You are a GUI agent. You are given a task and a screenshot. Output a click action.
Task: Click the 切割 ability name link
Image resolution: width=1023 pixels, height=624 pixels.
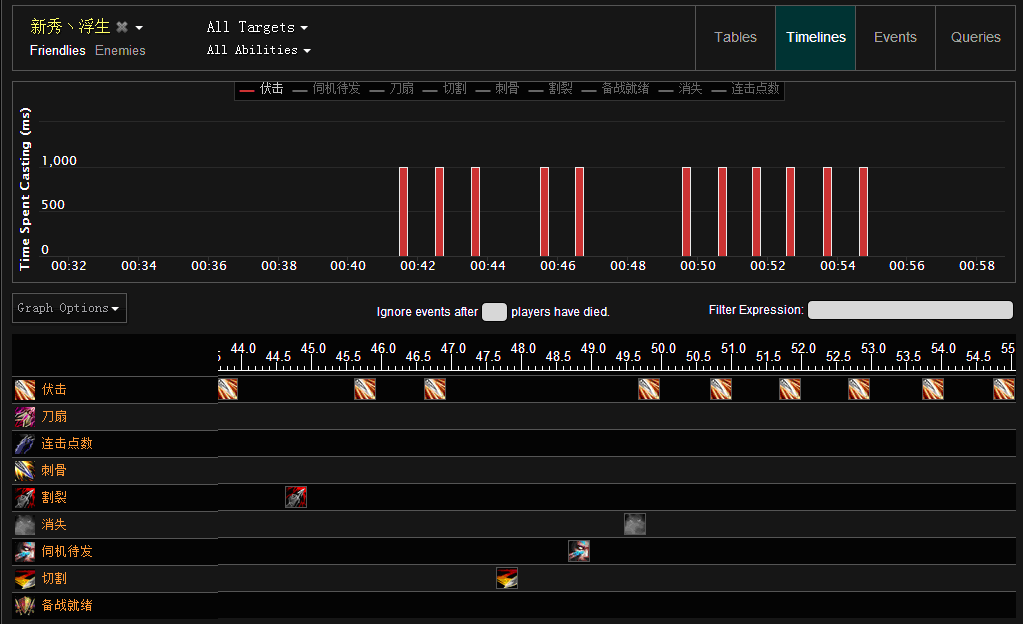54,579
